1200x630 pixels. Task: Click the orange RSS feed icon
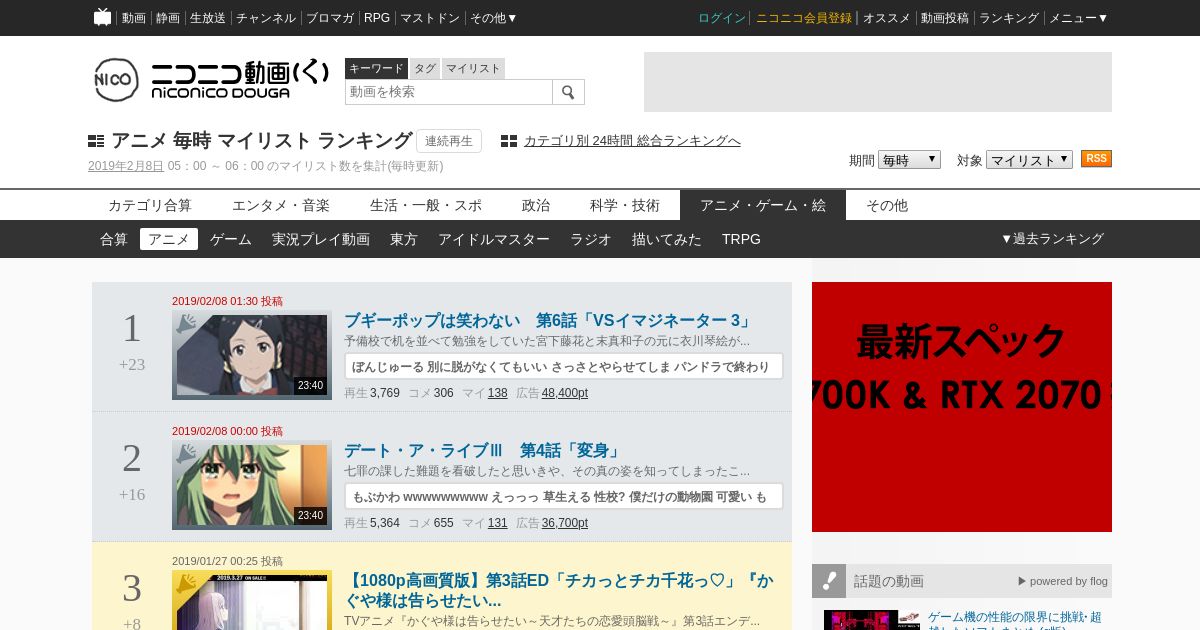click(x=1096, y=159)
